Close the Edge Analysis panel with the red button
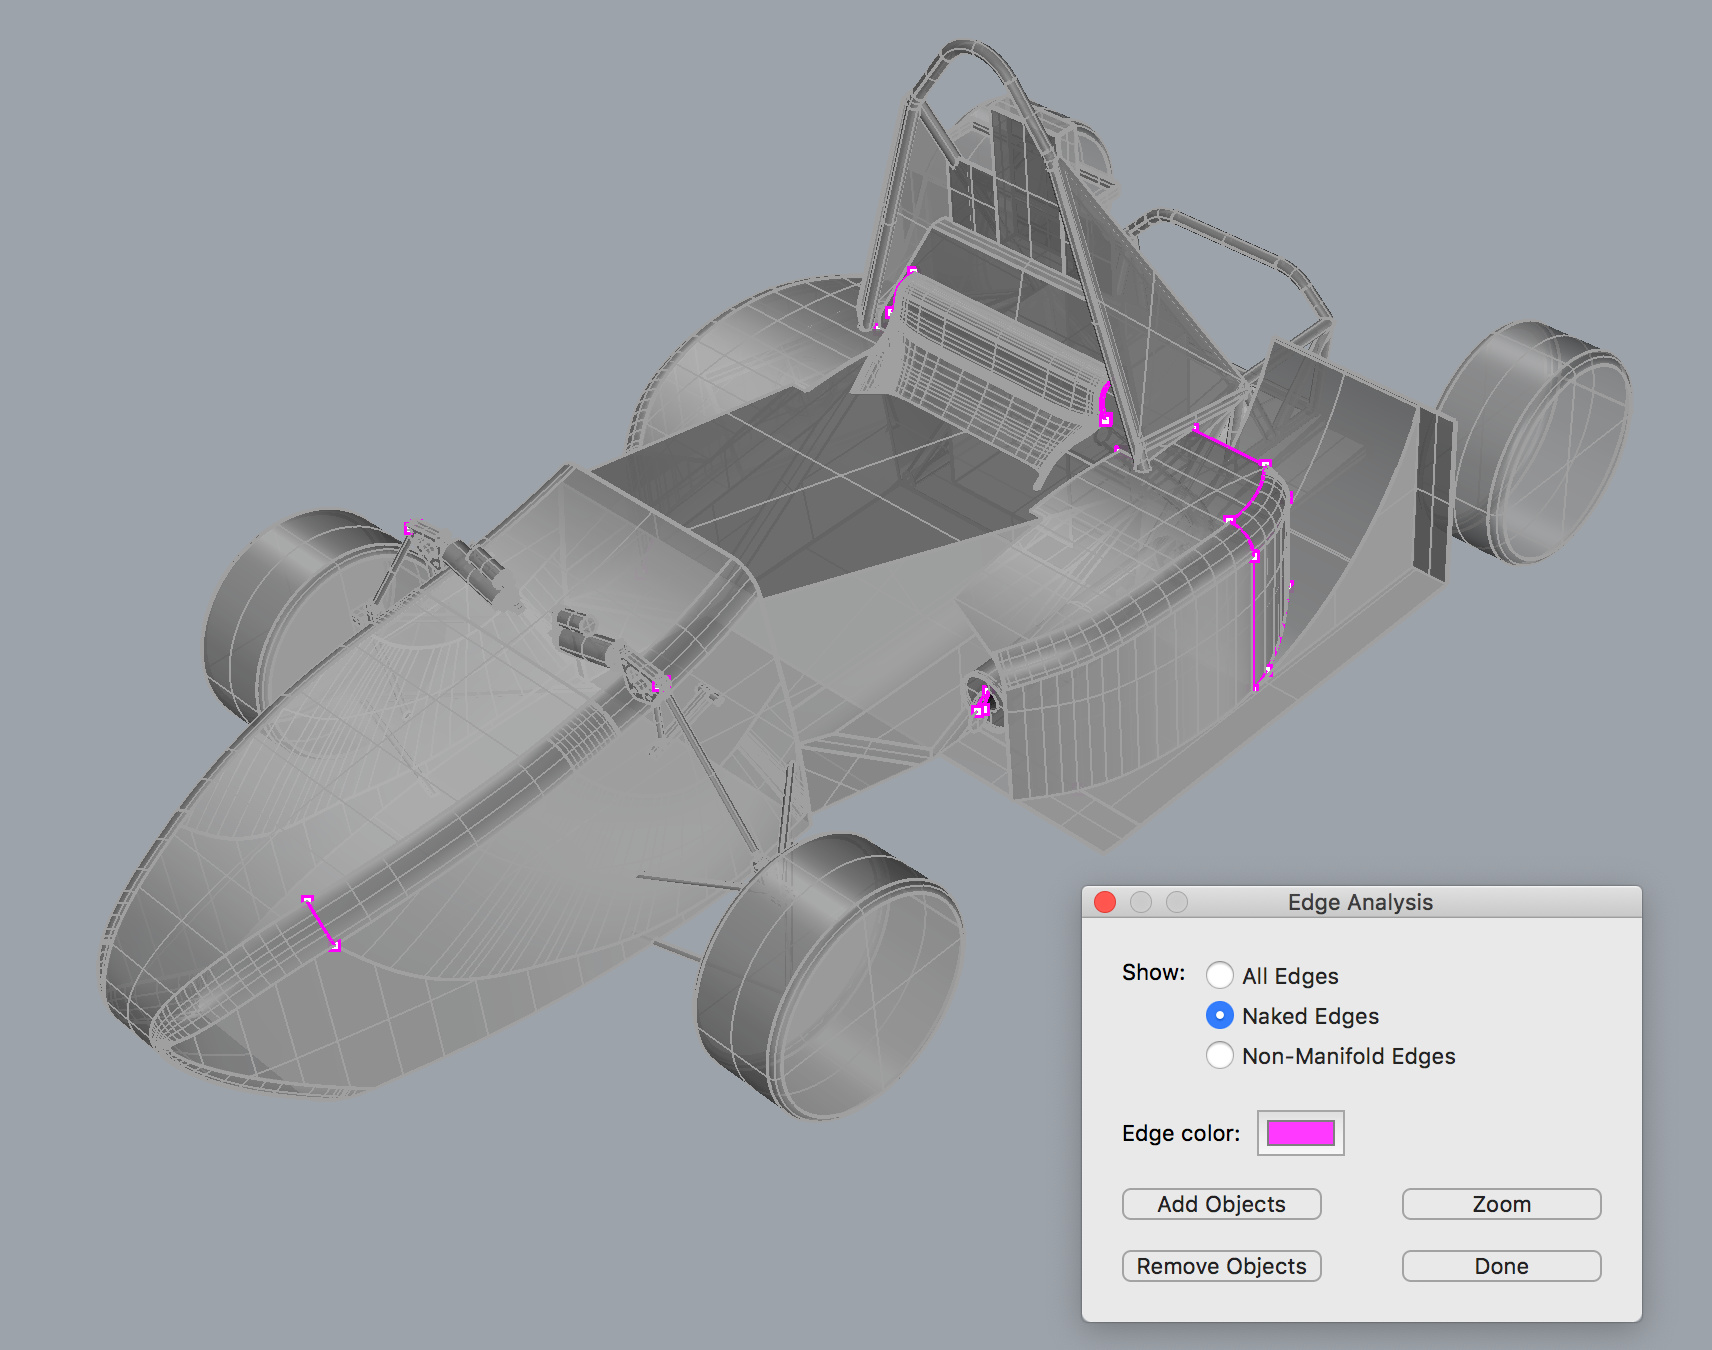Image resolution: width=1712 pixels, height=1350 pixels. [1105, 902]
